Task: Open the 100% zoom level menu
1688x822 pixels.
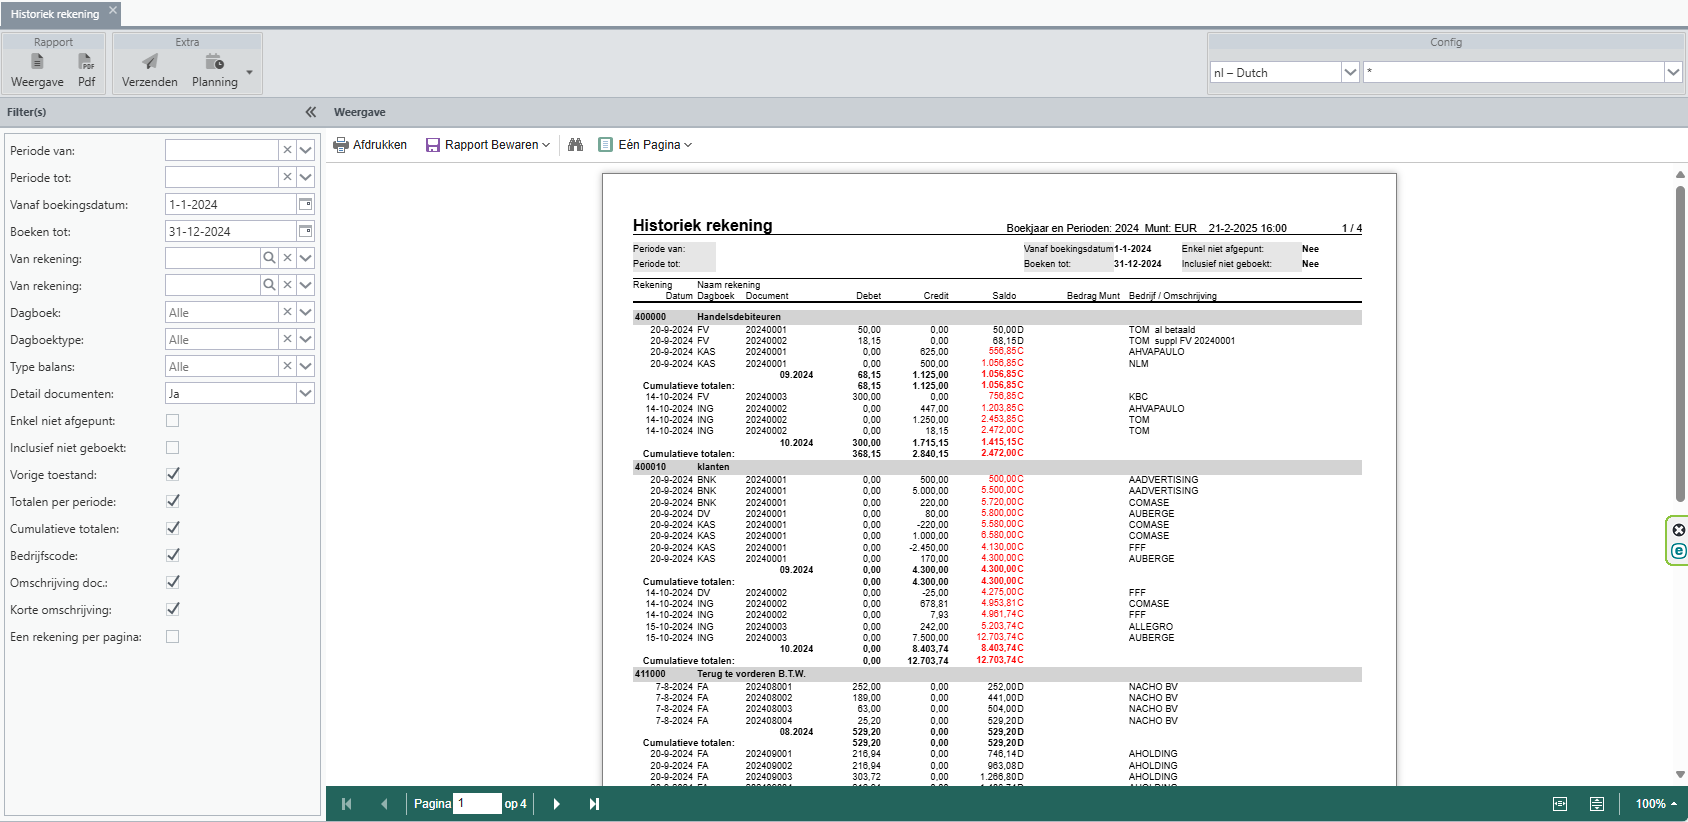Action: (1656, 804)
